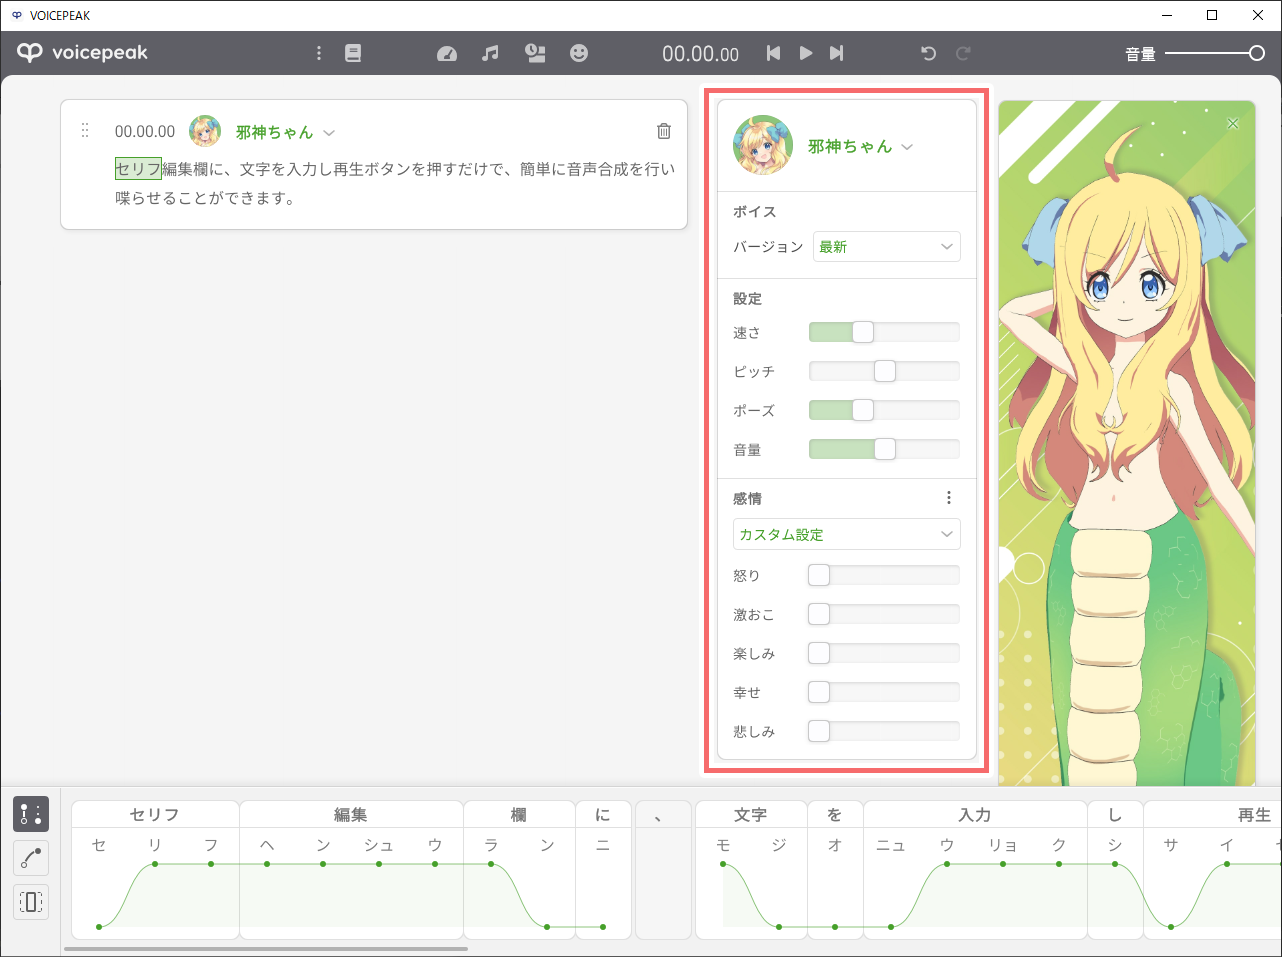The height and width of the screenshot is (957, 1282).
Task: Click the speedometer icon in toolbar
Action: click(447, 53)
